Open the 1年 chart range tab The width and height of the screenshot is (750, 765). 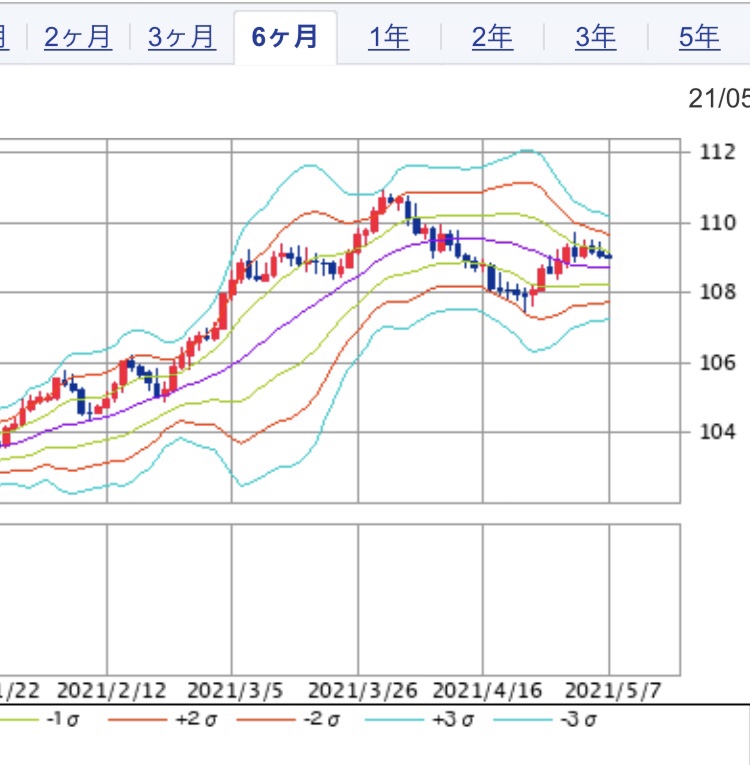(389, 38)
